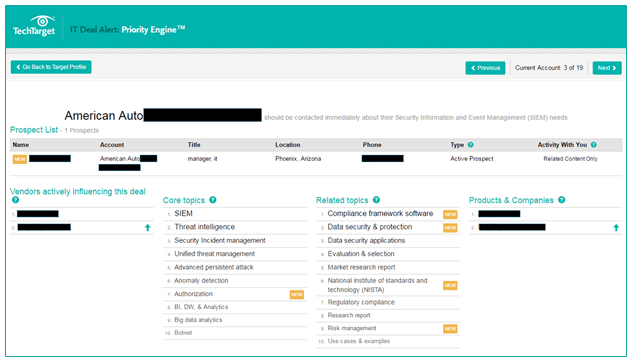Select Security Incident management topic
Image resolution: width=631 pixels, height=360 pixels.
point(220,241)
